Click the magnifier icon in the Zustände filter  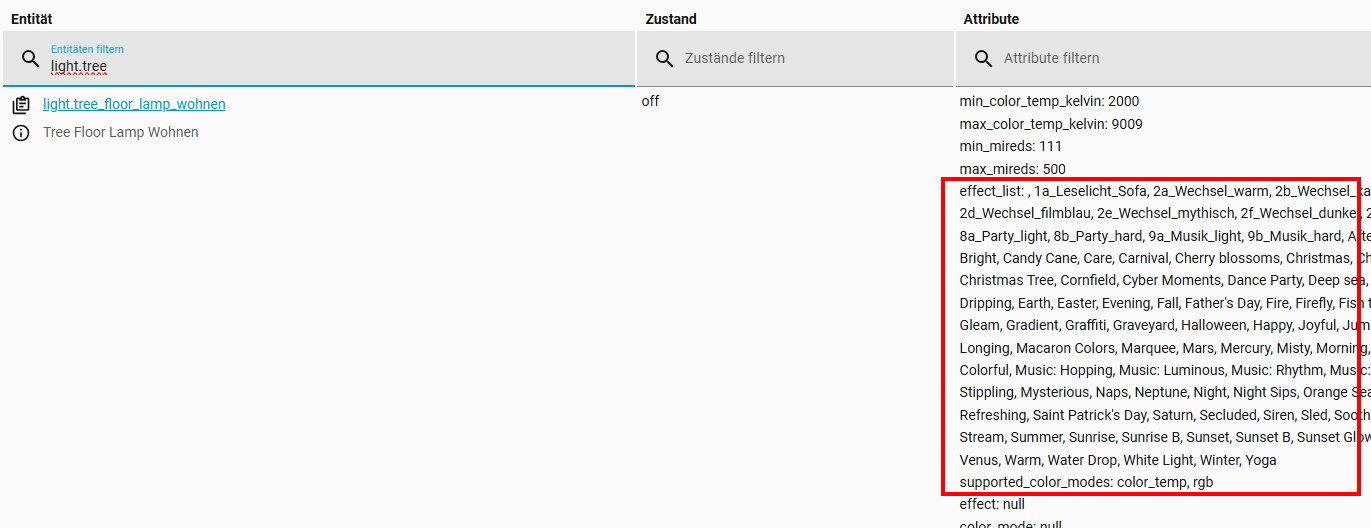tap(665, 59)
